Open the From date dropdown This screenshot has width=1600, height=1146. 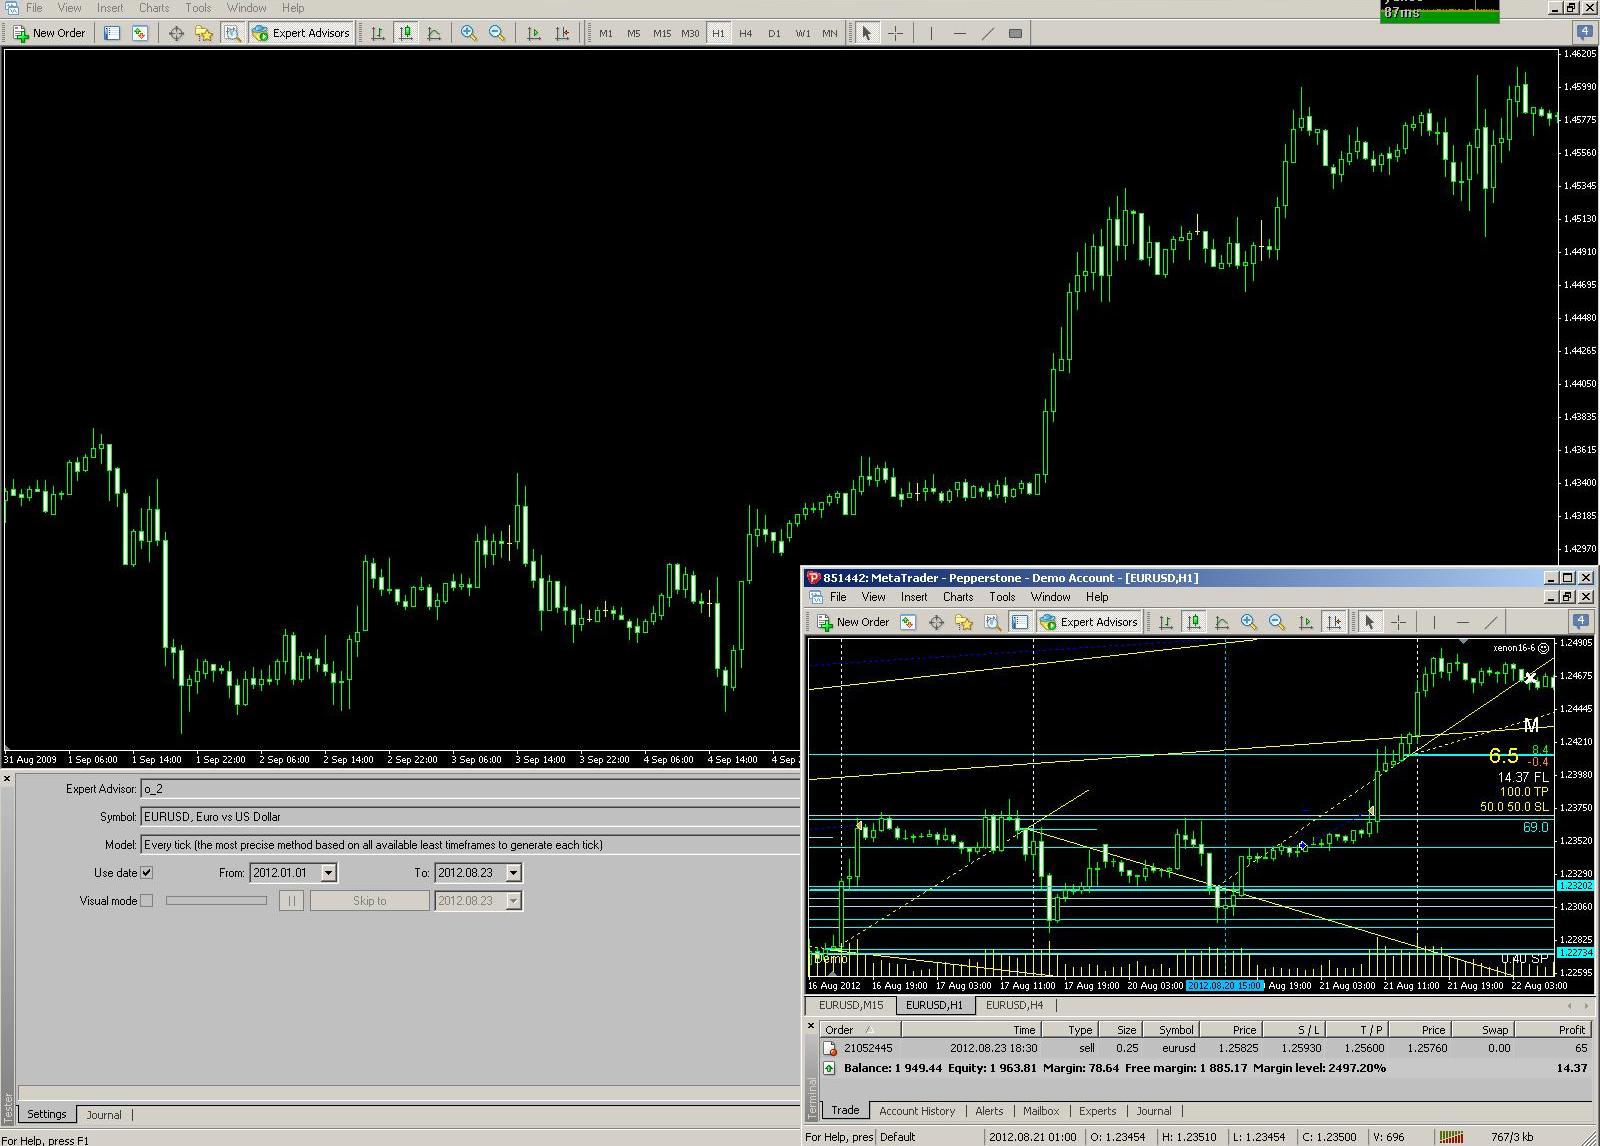328,873
